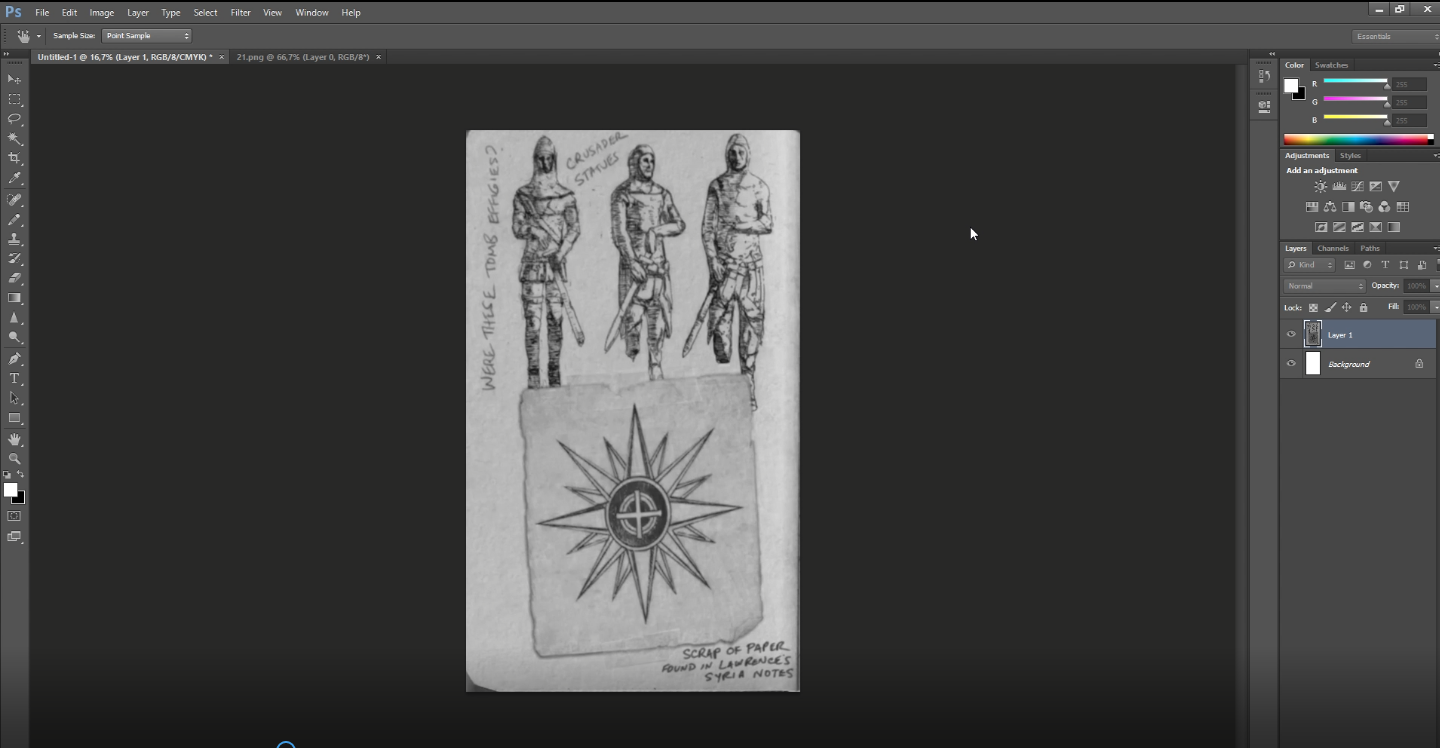Open the Filter menu

click(x=240, y=12)
